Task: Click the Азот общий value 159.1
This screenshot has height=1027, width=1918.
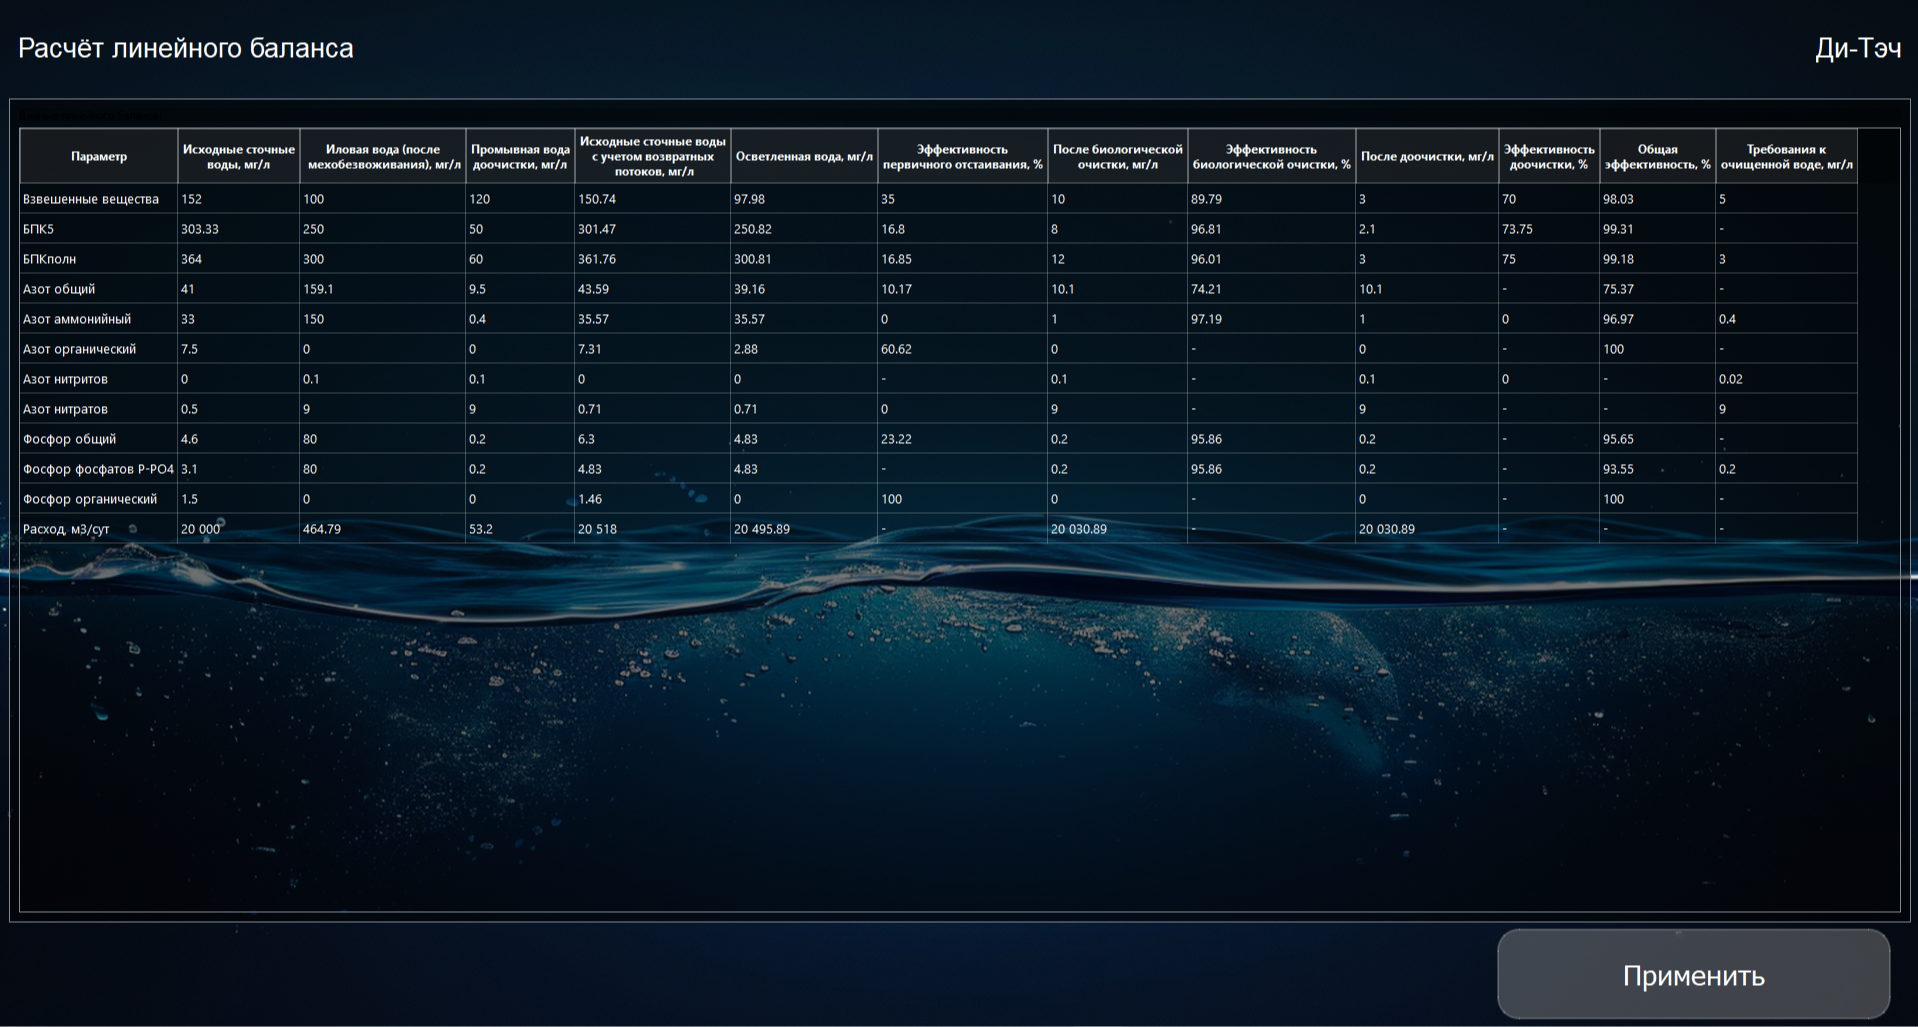Action: click(x=319, y=289)
